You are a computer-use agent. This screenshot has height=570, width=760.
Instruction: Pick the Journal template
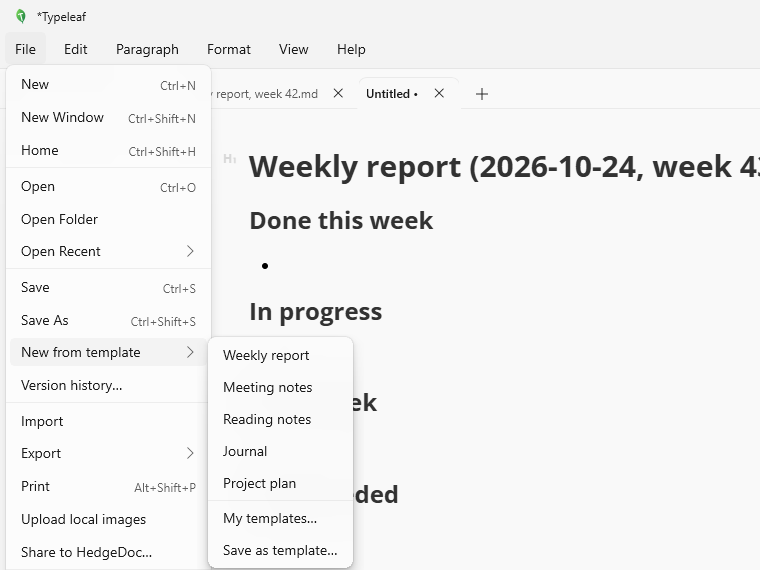pos(280,451)
